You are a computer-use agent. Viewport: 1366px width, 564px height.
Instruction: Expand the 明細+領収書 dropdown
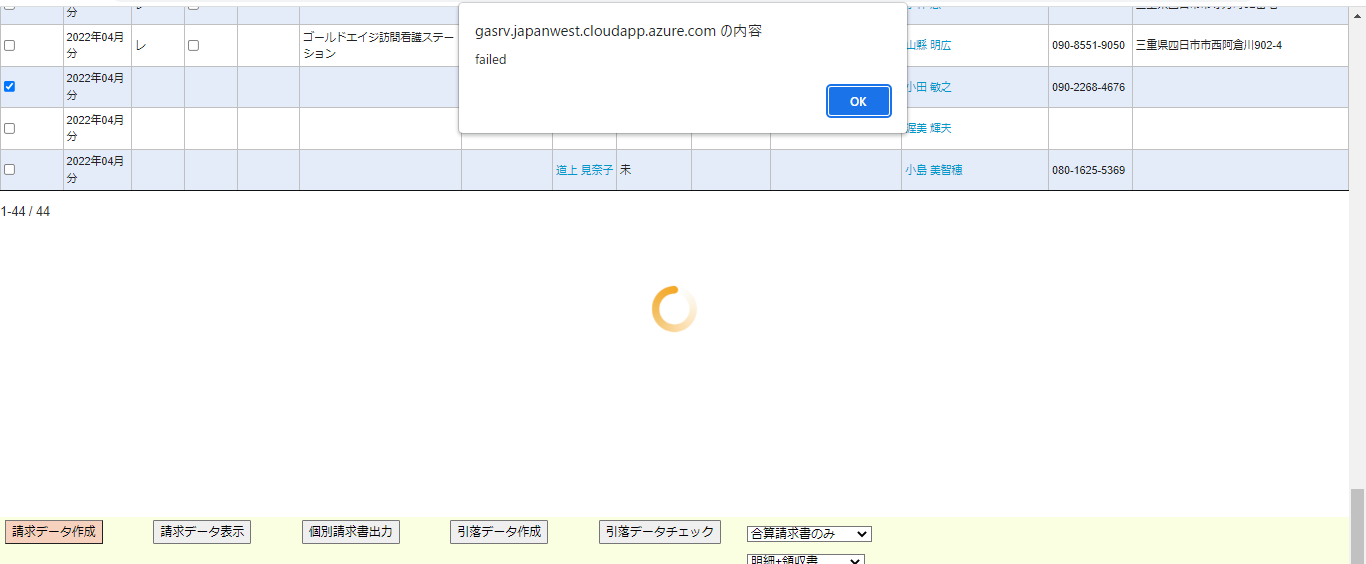coord(806,559)
